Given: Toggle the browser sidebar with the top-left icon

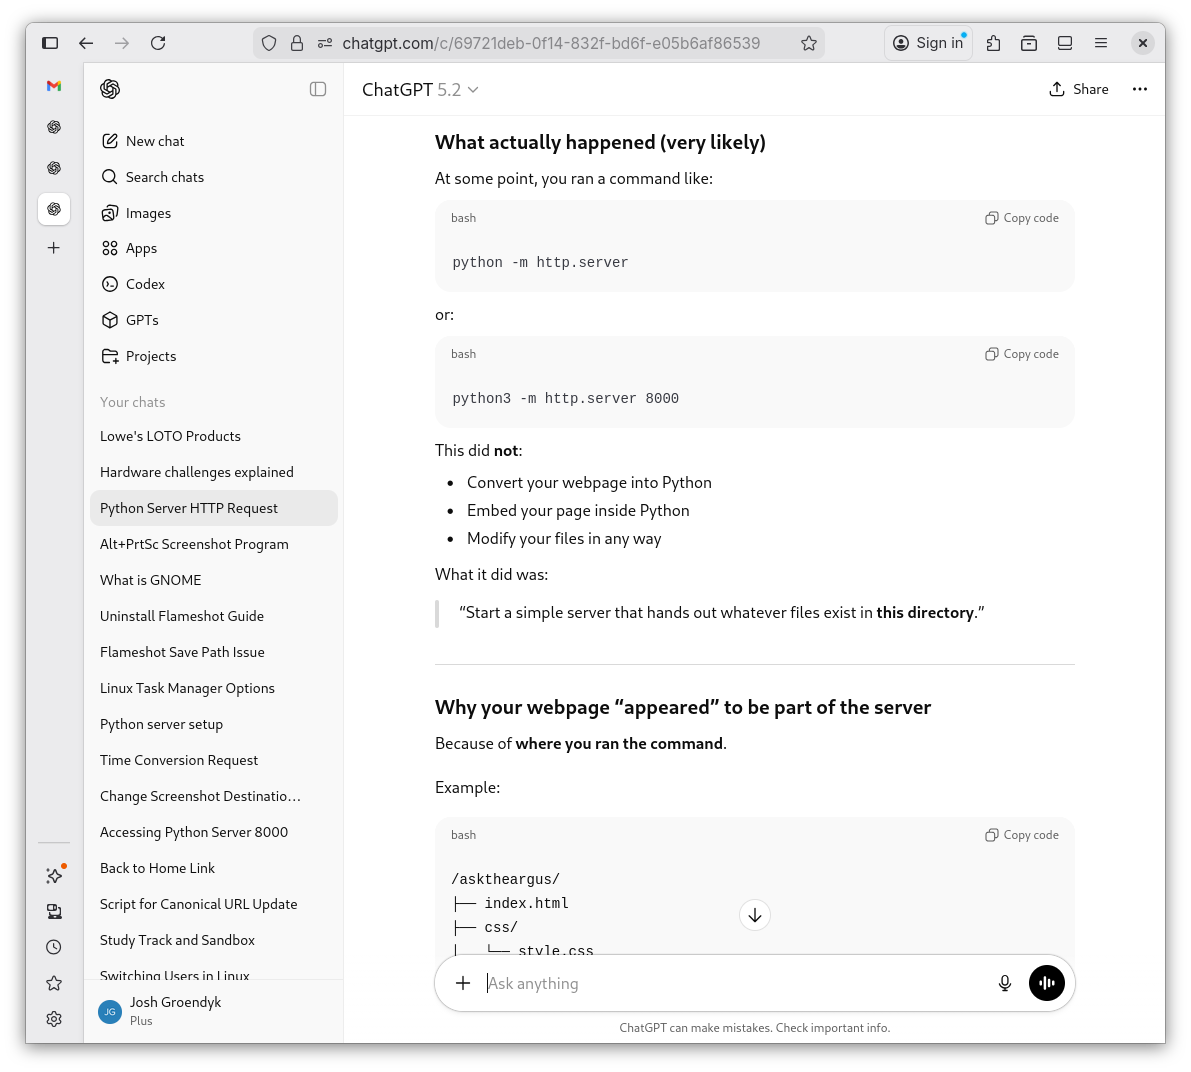Looking at the screenshot, I should click(49, 43).
